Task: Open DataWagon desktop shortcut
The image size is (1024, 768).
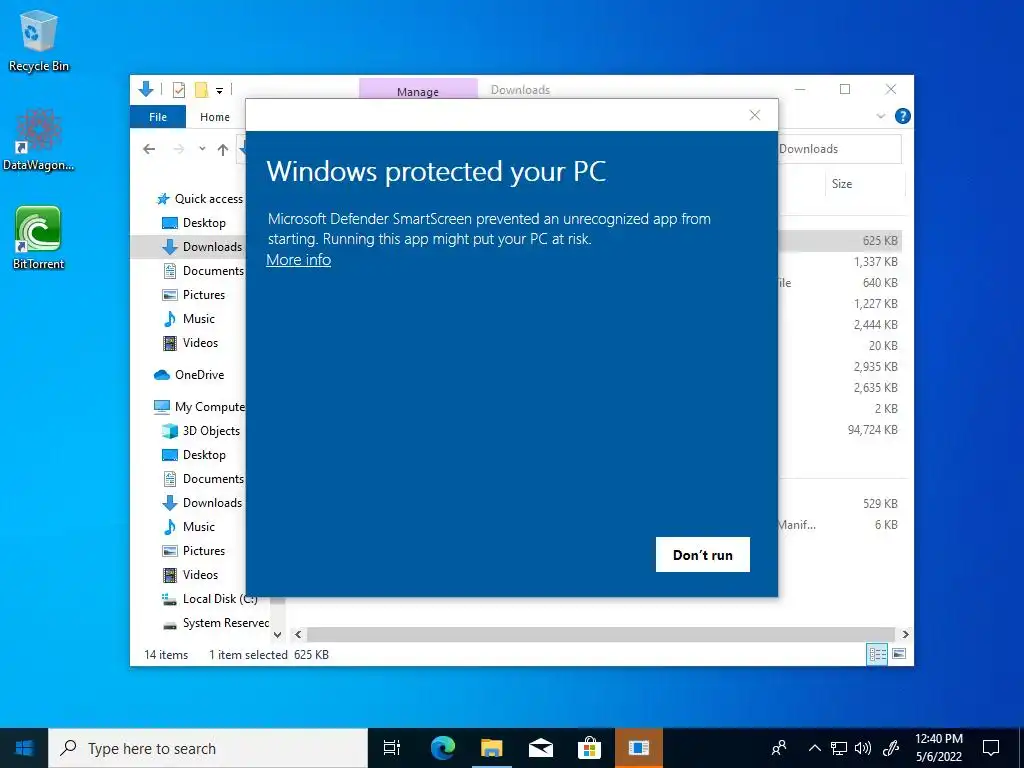Action: pyautogui.click(x=39, y=140)
